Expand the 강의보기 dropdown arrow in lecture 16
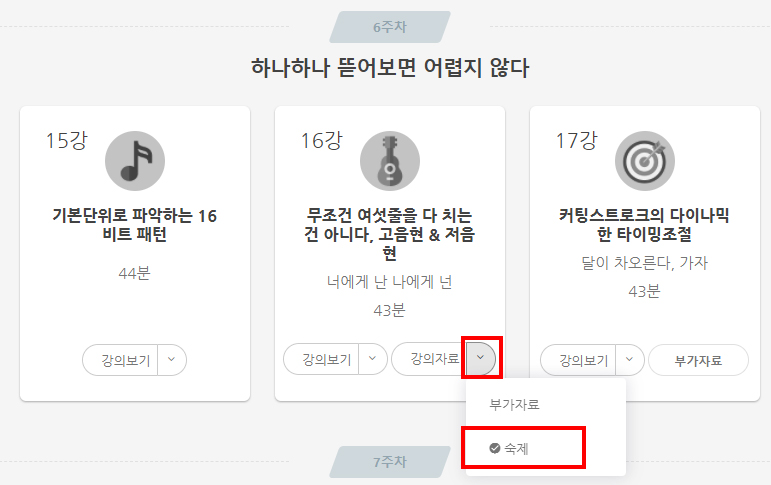Screen dimensions: 771x485 [x=373, y=359]
